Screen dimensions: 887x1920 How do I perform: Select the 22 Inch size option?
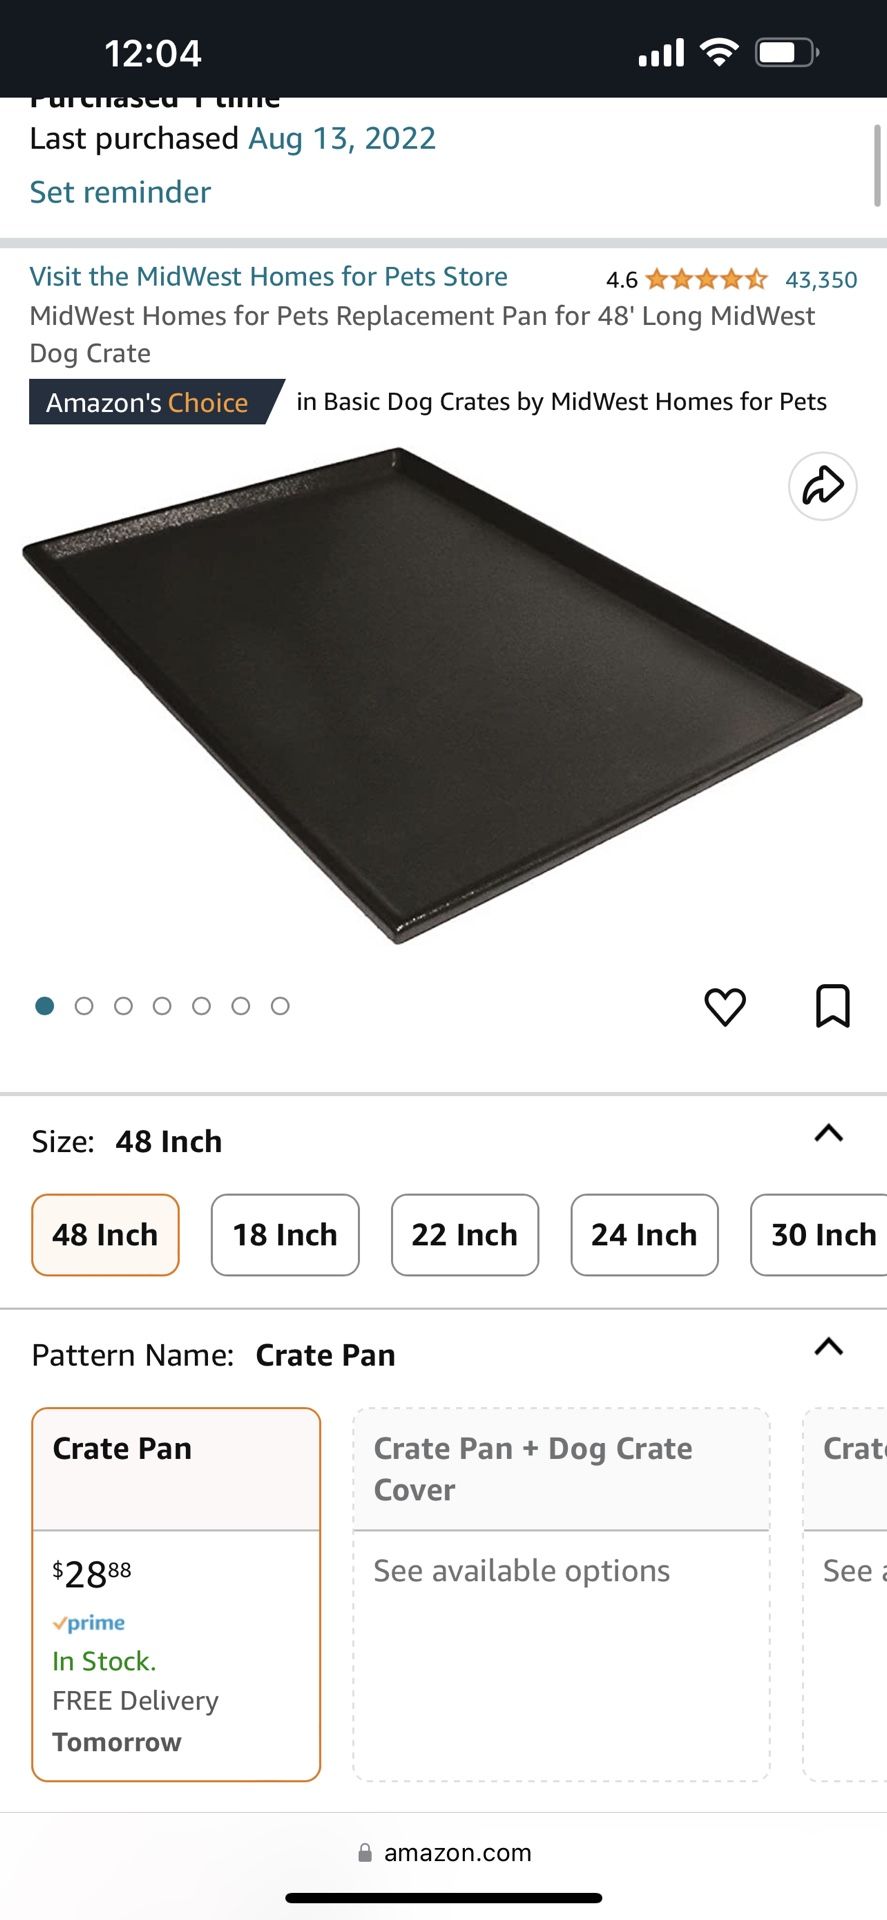pyautogui.click(x=465, y=1235)
